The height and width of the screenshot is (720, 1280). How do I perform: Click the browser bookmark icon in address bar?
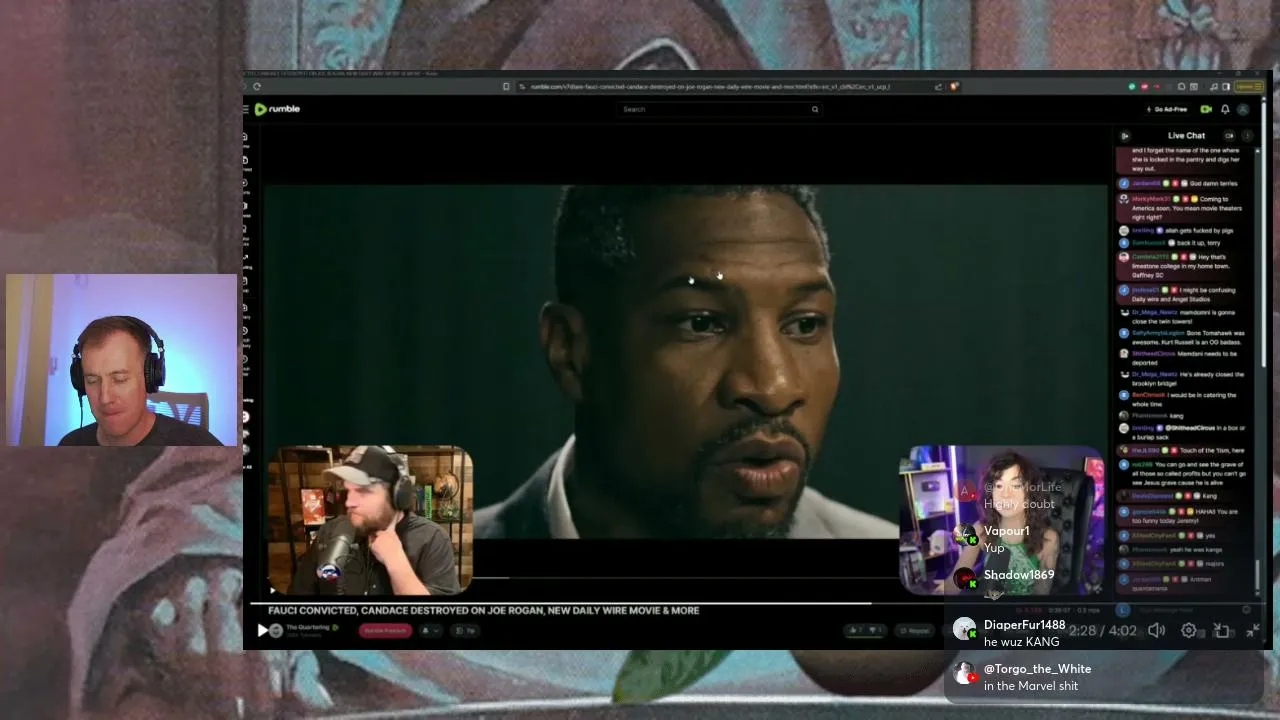506,86
